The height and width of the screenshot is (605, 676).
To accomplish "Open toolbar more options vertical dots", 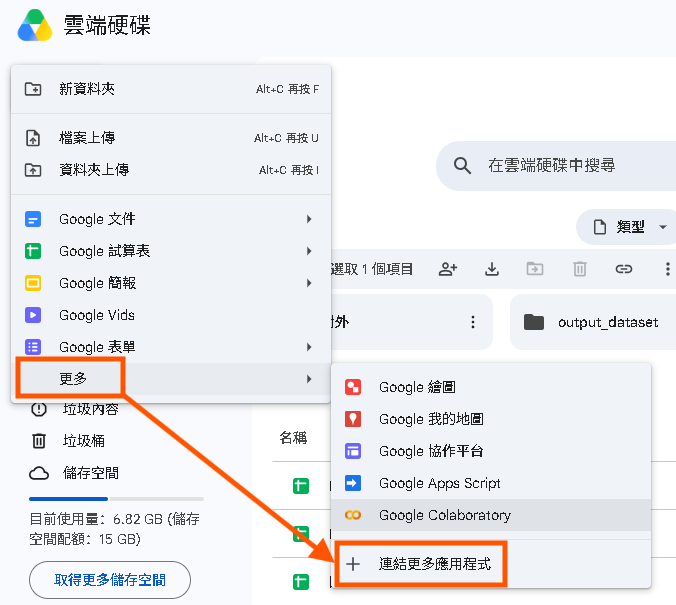I will pos(667,269).
